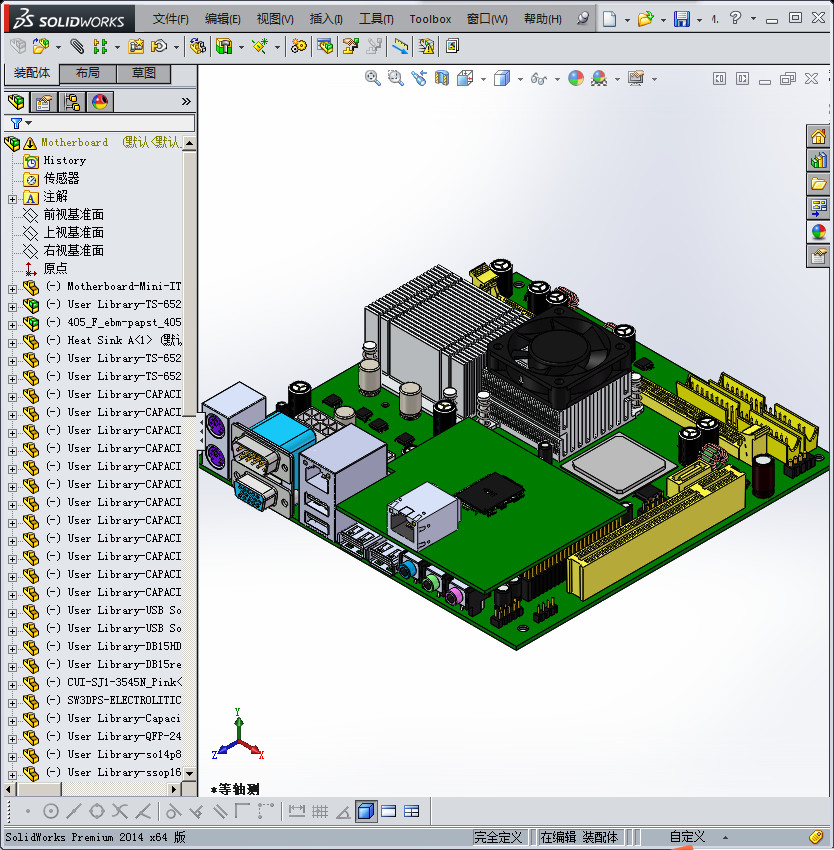This screenshot has width=834, height=850.
Task: Click the 自定义 status bar button
Action: [x=687, y=837]
